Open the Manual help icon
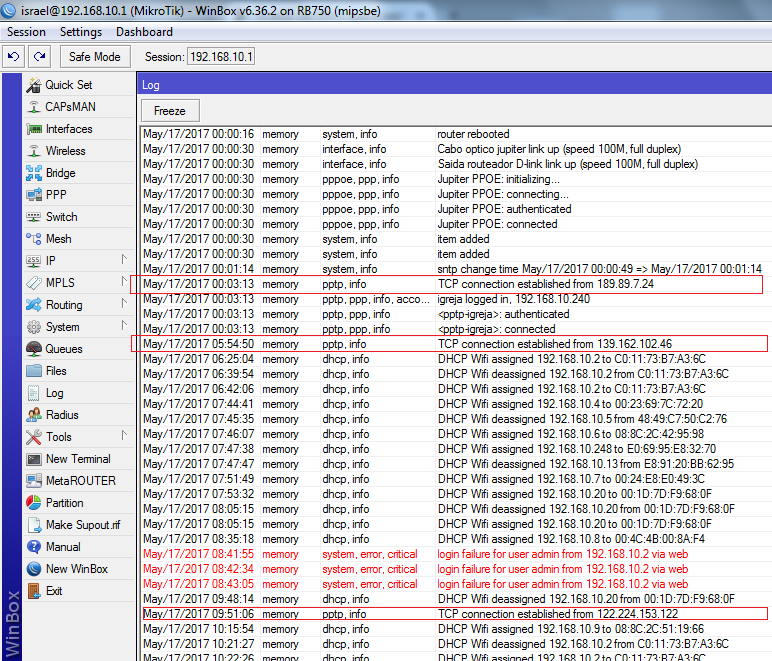Image resolution: width=772 pixels, height=661 pixels. pos(34,547)
